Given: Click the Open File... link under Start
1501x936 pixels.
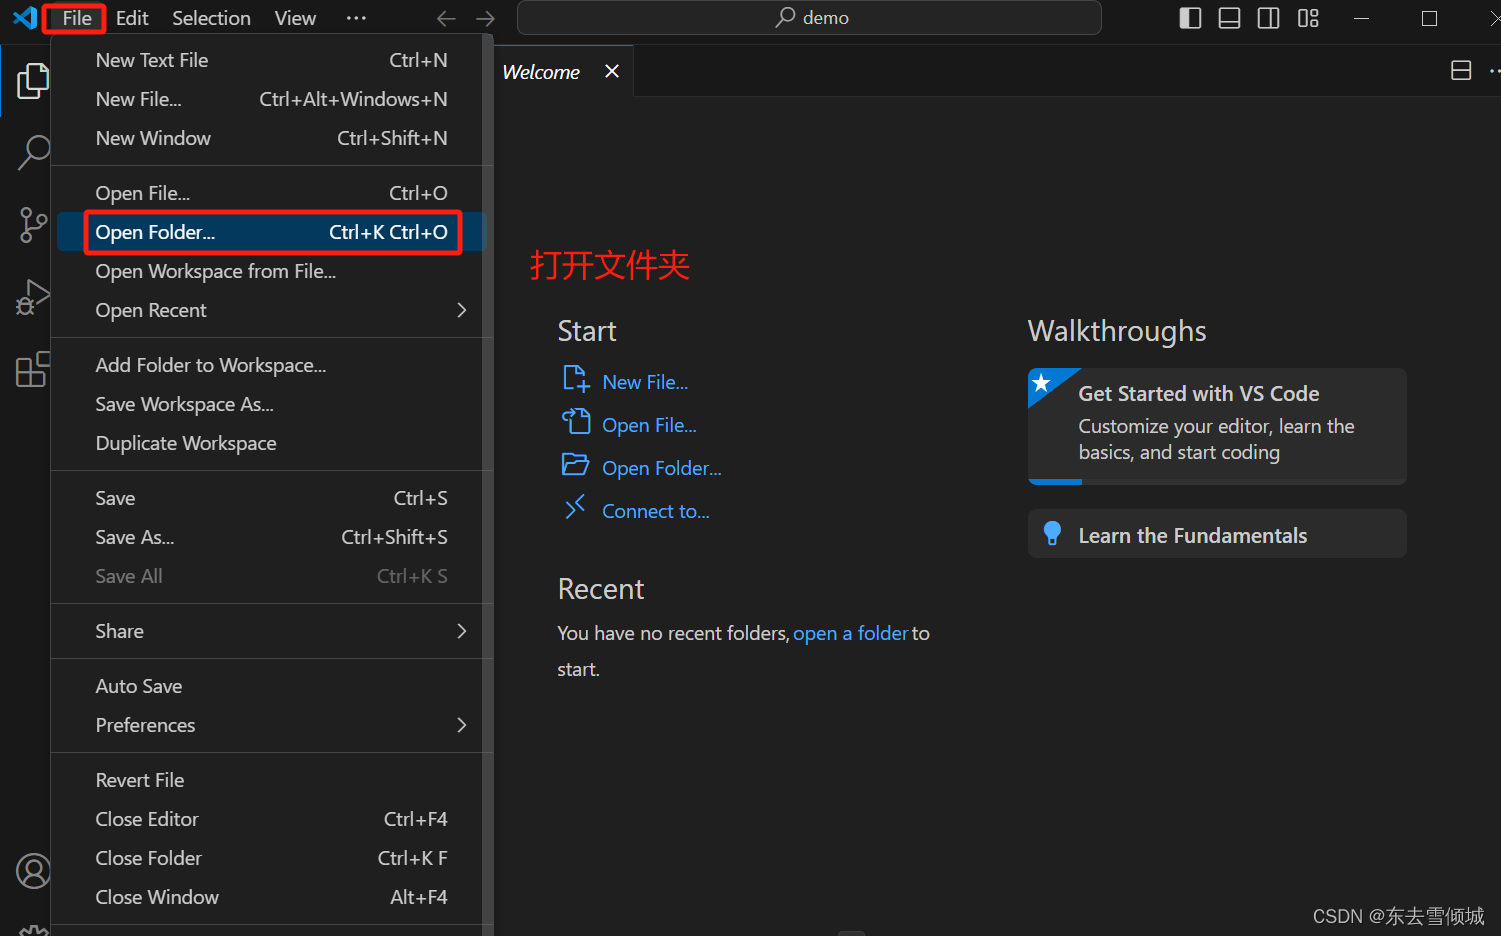Looking at the screenshot, I should [649, 425].
